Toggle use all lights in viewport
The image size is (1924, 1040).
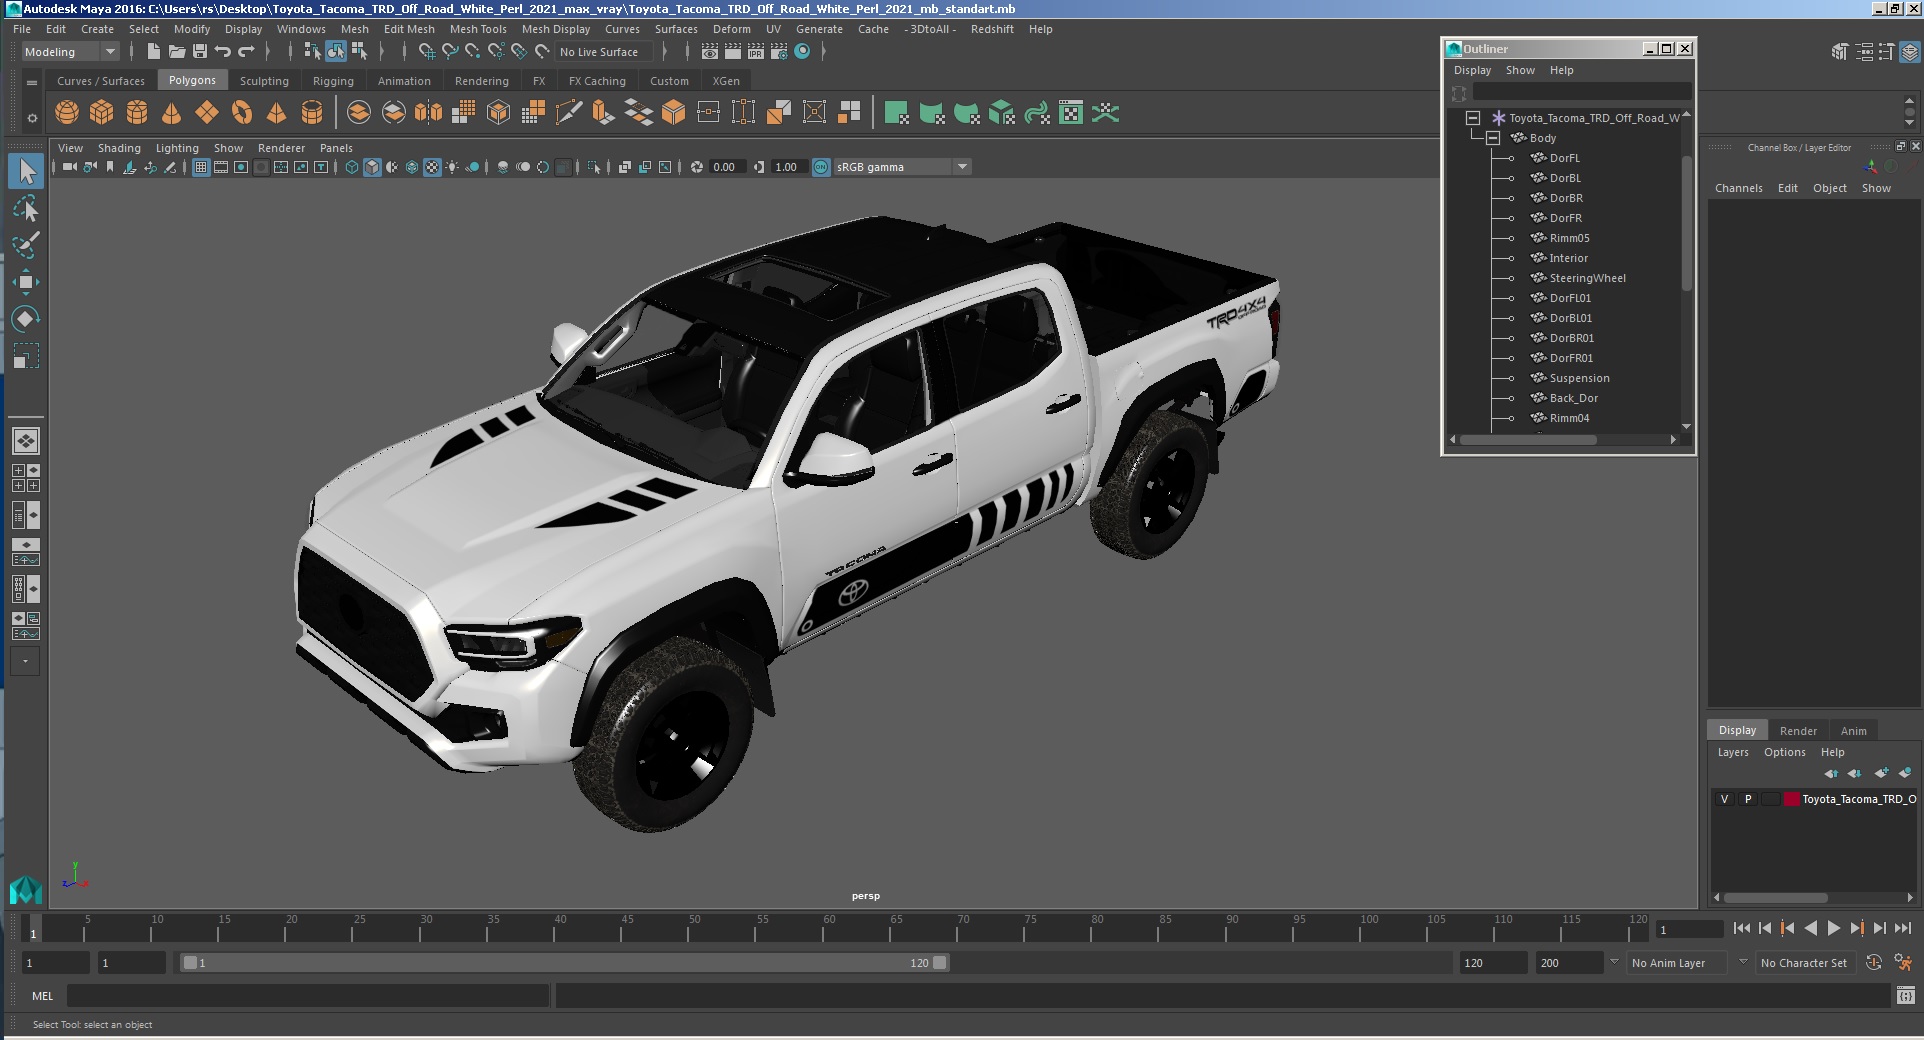[x=453, y=167]
